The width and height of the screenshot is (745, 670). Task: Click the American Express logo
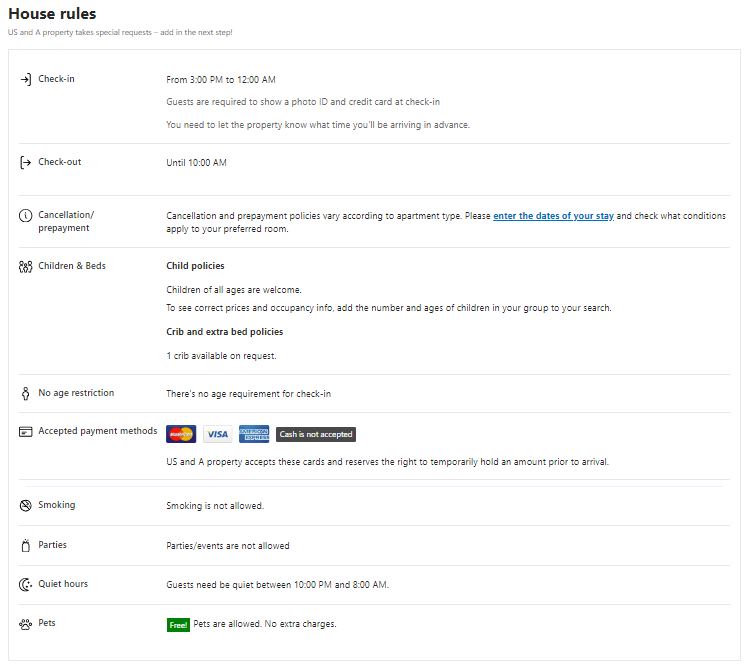click(x=254, y=434)
